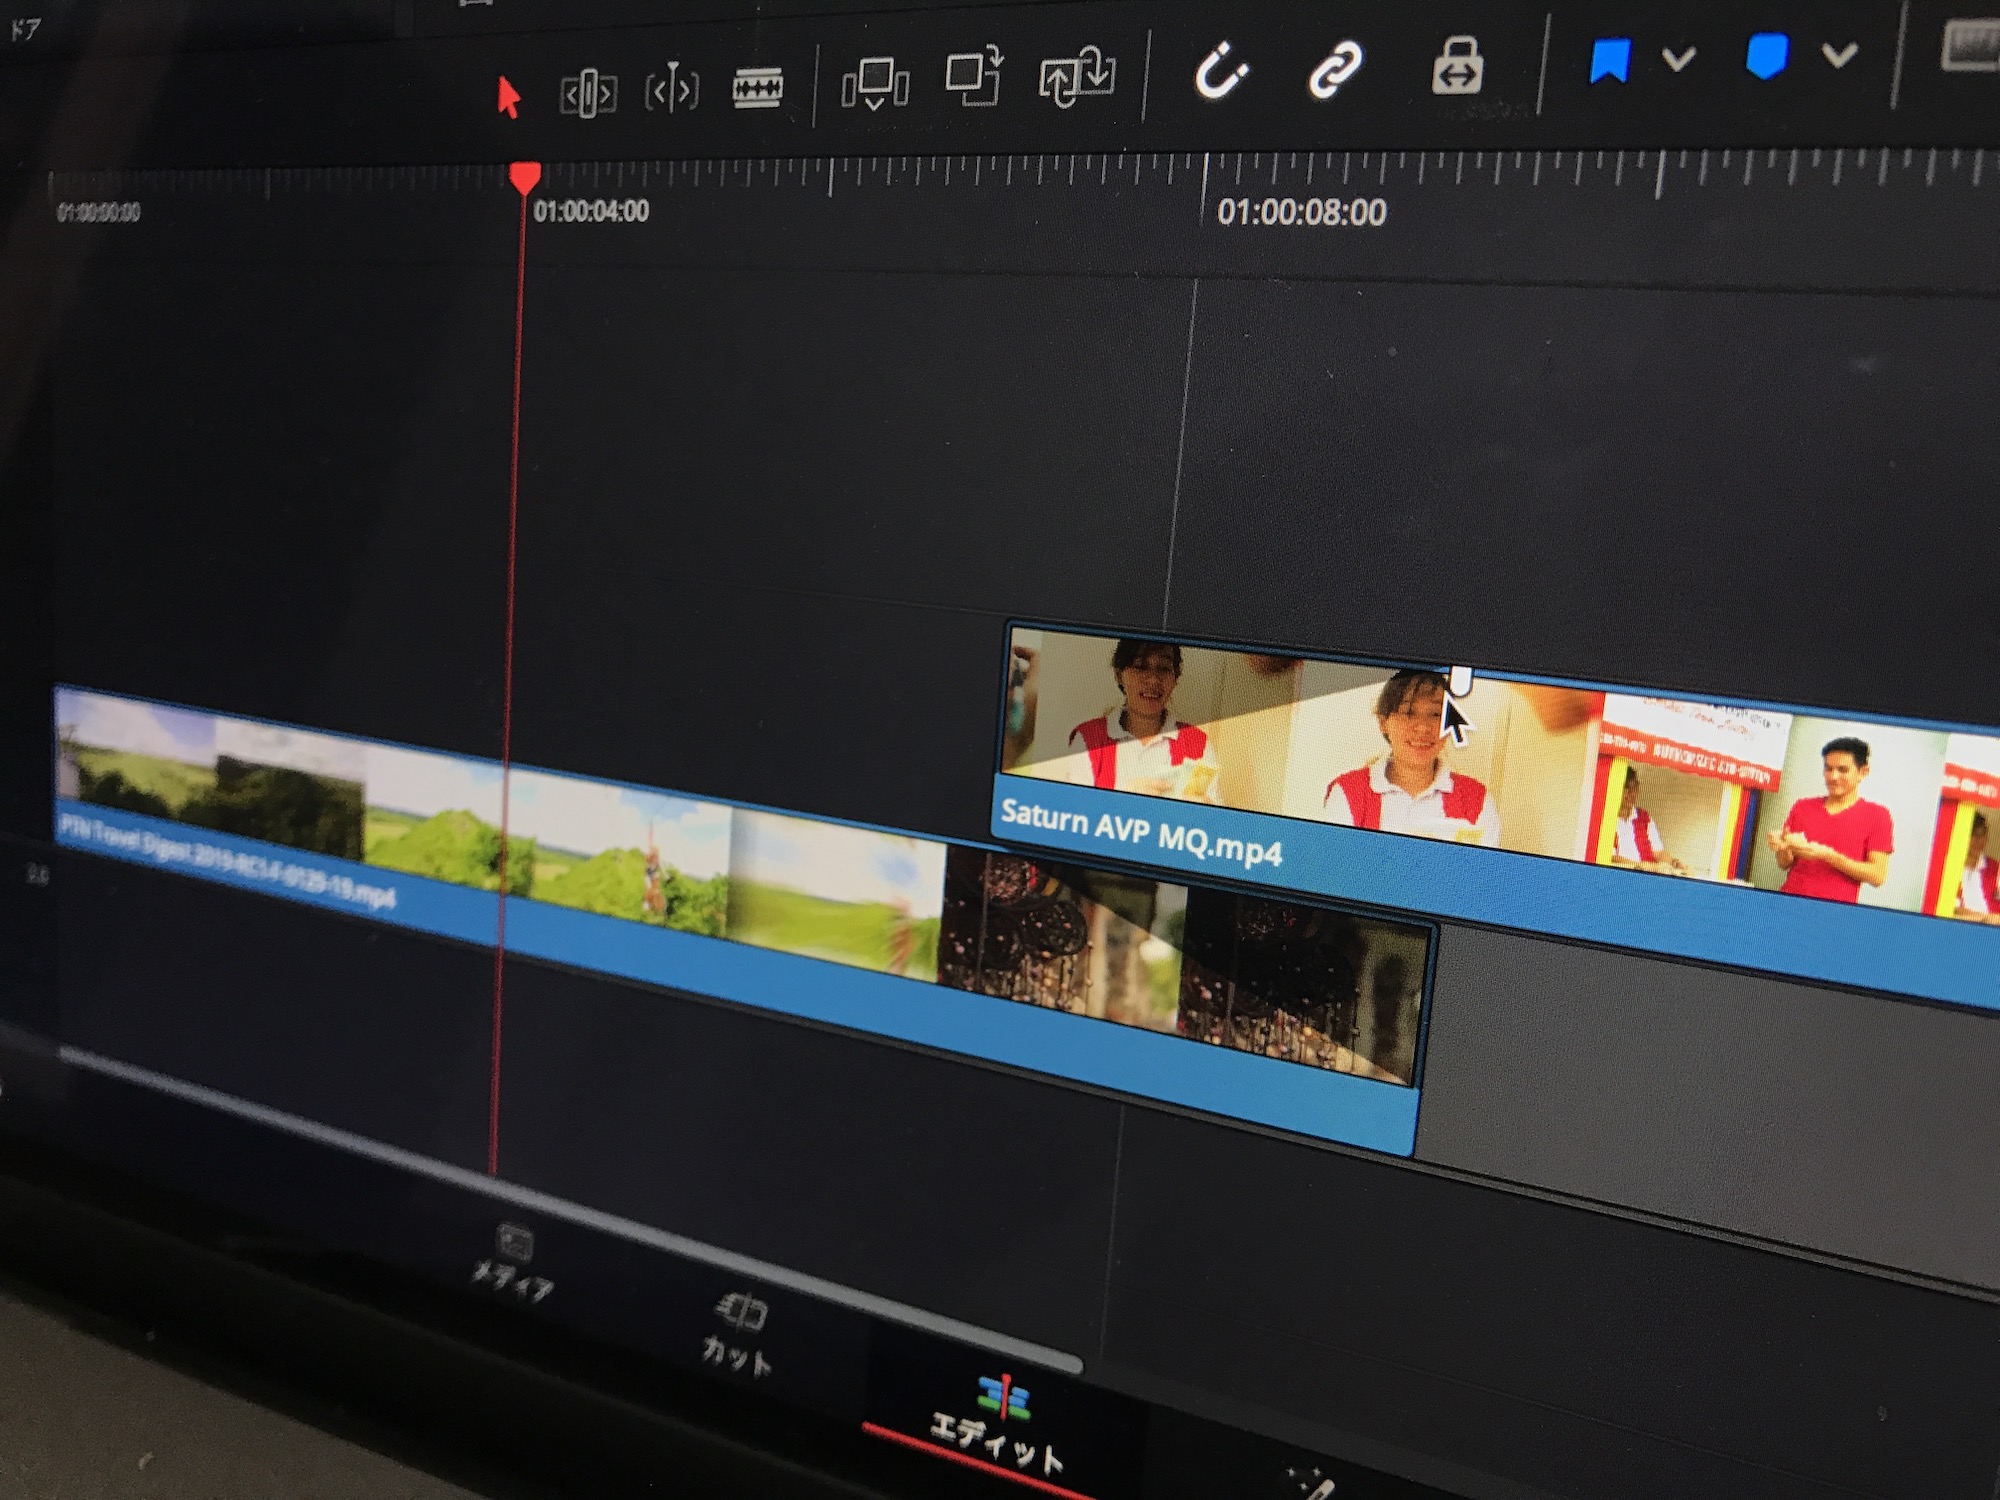Choose the Dynamic Trim mode tool
The image size is (2000, 1500).
point(671,91)
